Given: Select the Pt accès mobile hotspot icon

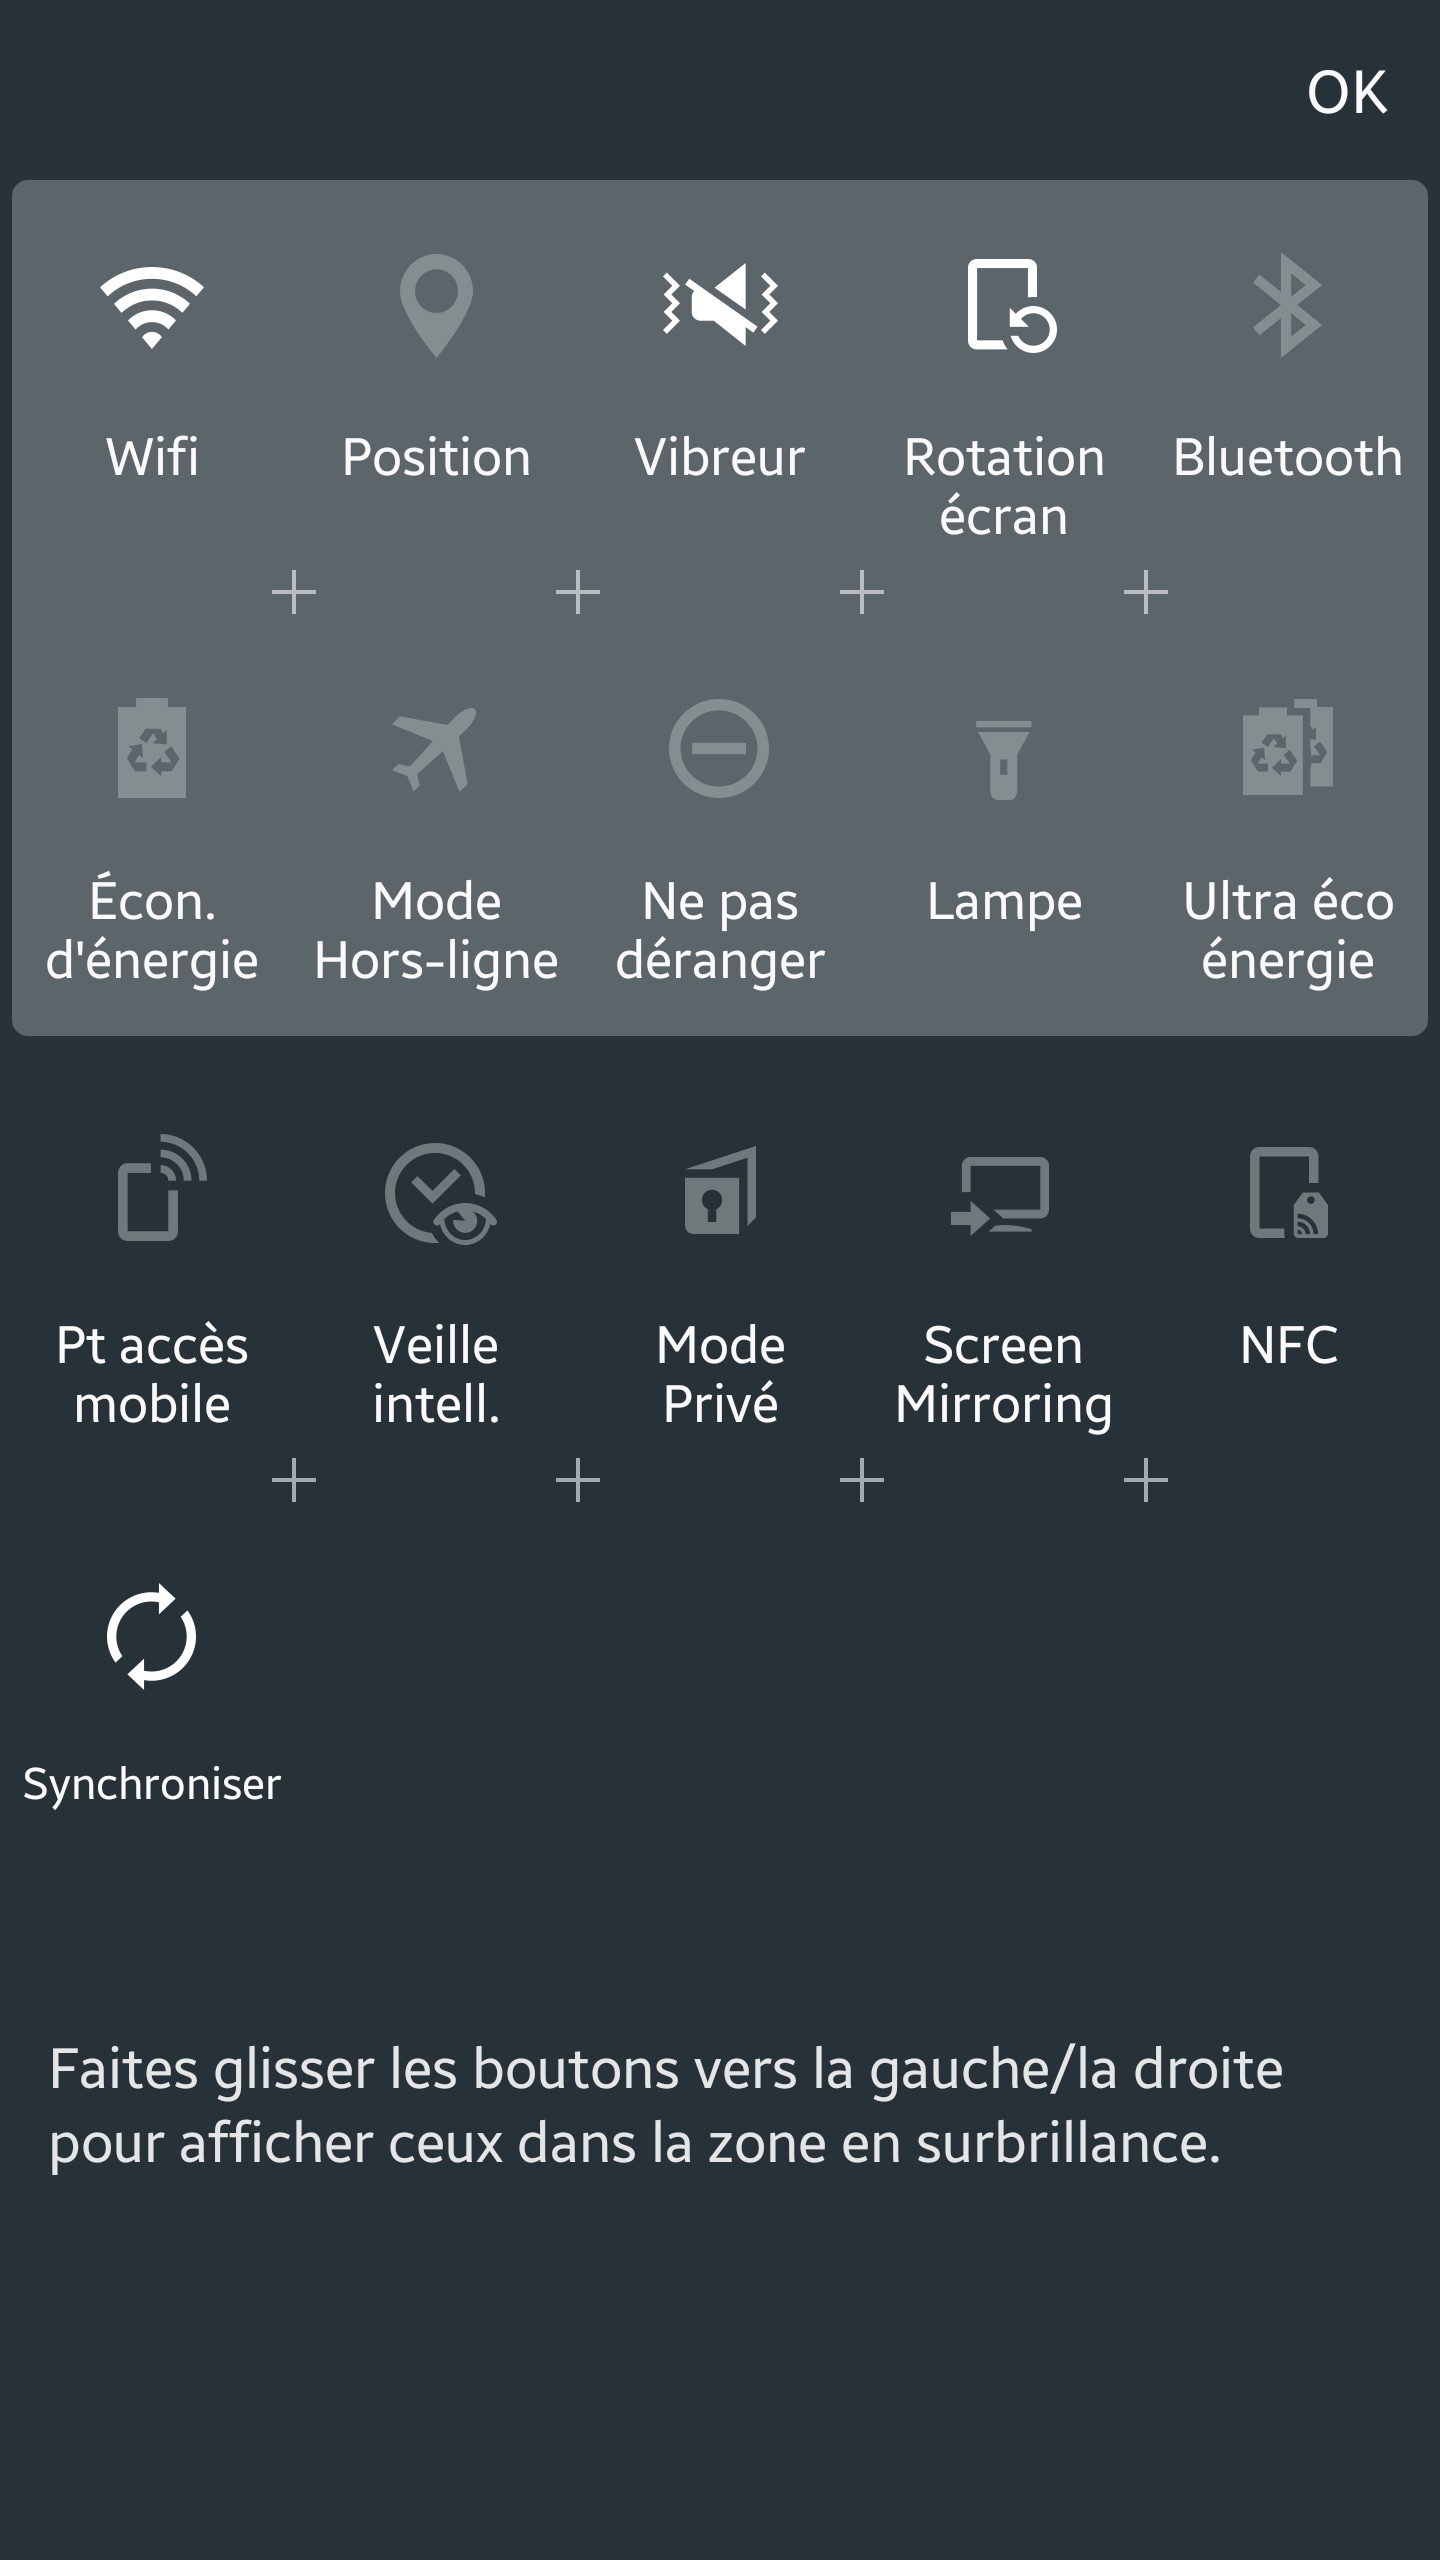Looking at the screenshot, I should [158, 1190].
